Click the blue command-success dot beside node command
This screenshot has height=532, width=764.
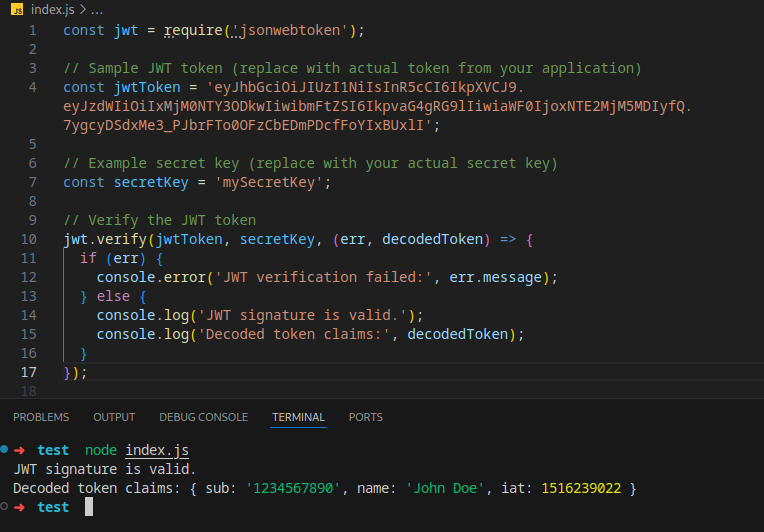pyautogui.click(x=4, y=449)
